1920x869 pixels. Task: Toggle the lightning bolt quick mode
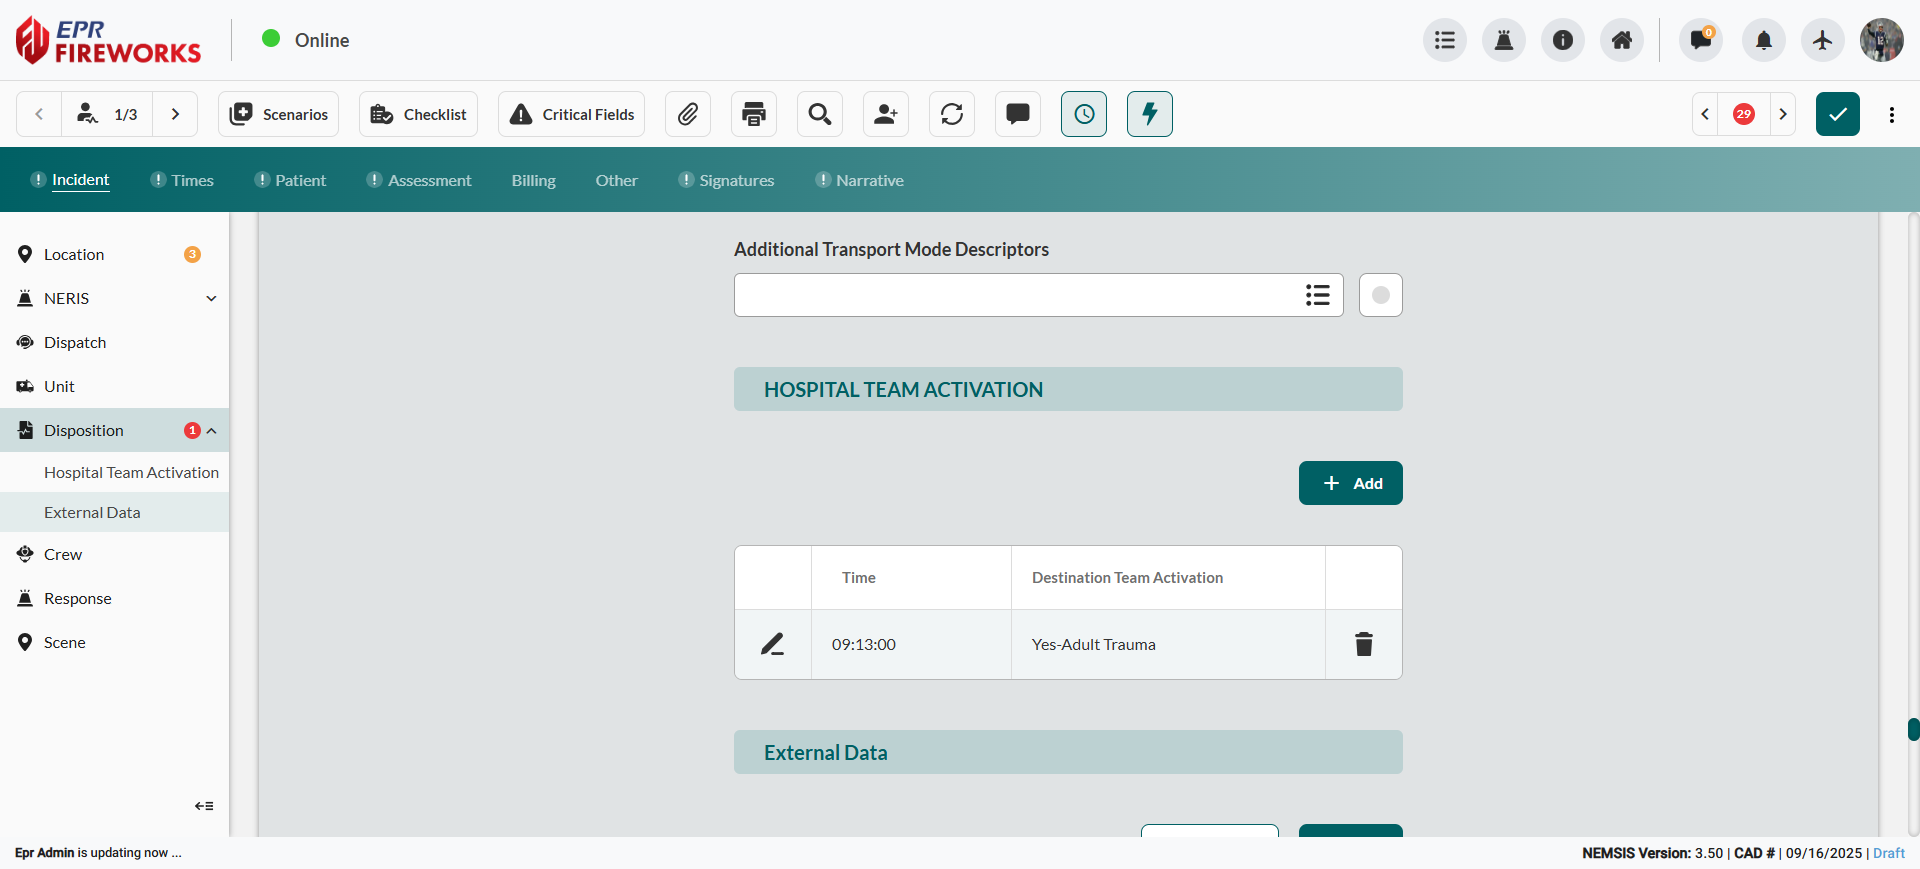click(1150, 114)
